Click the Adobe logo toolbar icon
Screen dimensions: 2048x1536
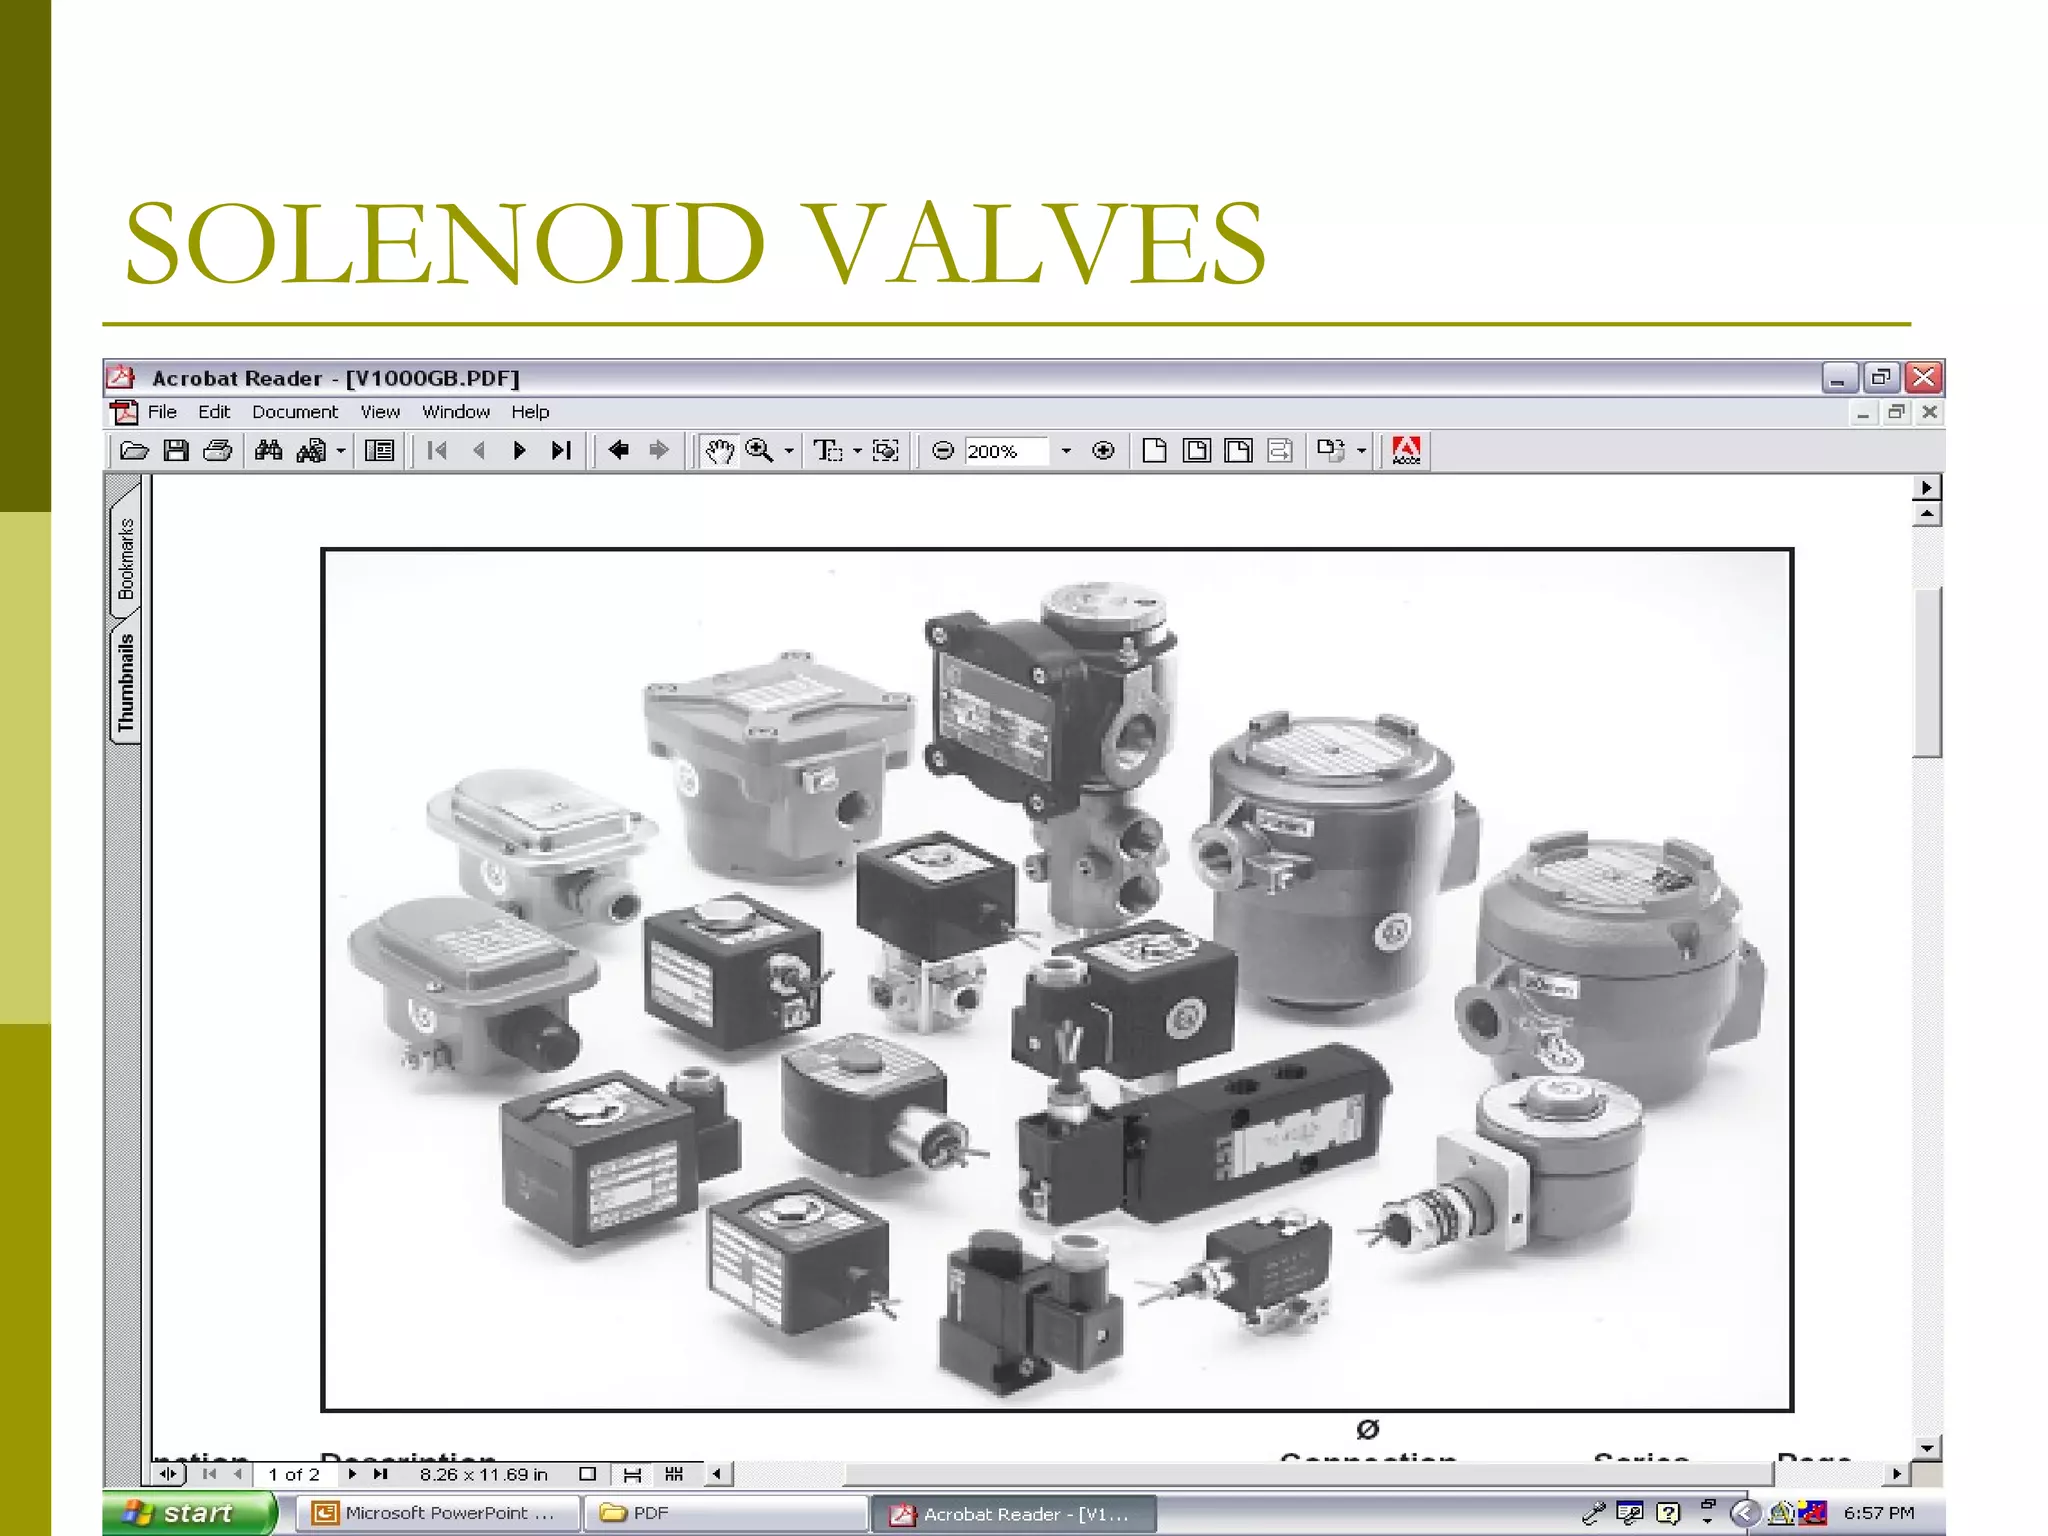[1406, 451]
